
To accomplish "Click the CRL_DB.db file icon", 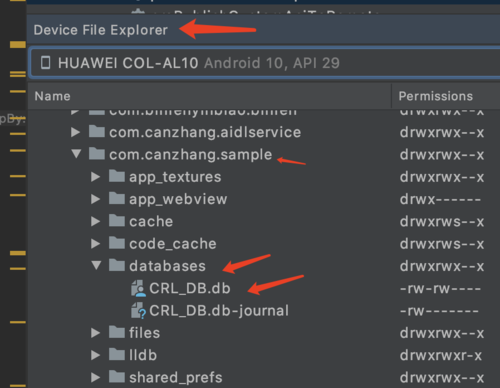I will [x=138, y=288].
